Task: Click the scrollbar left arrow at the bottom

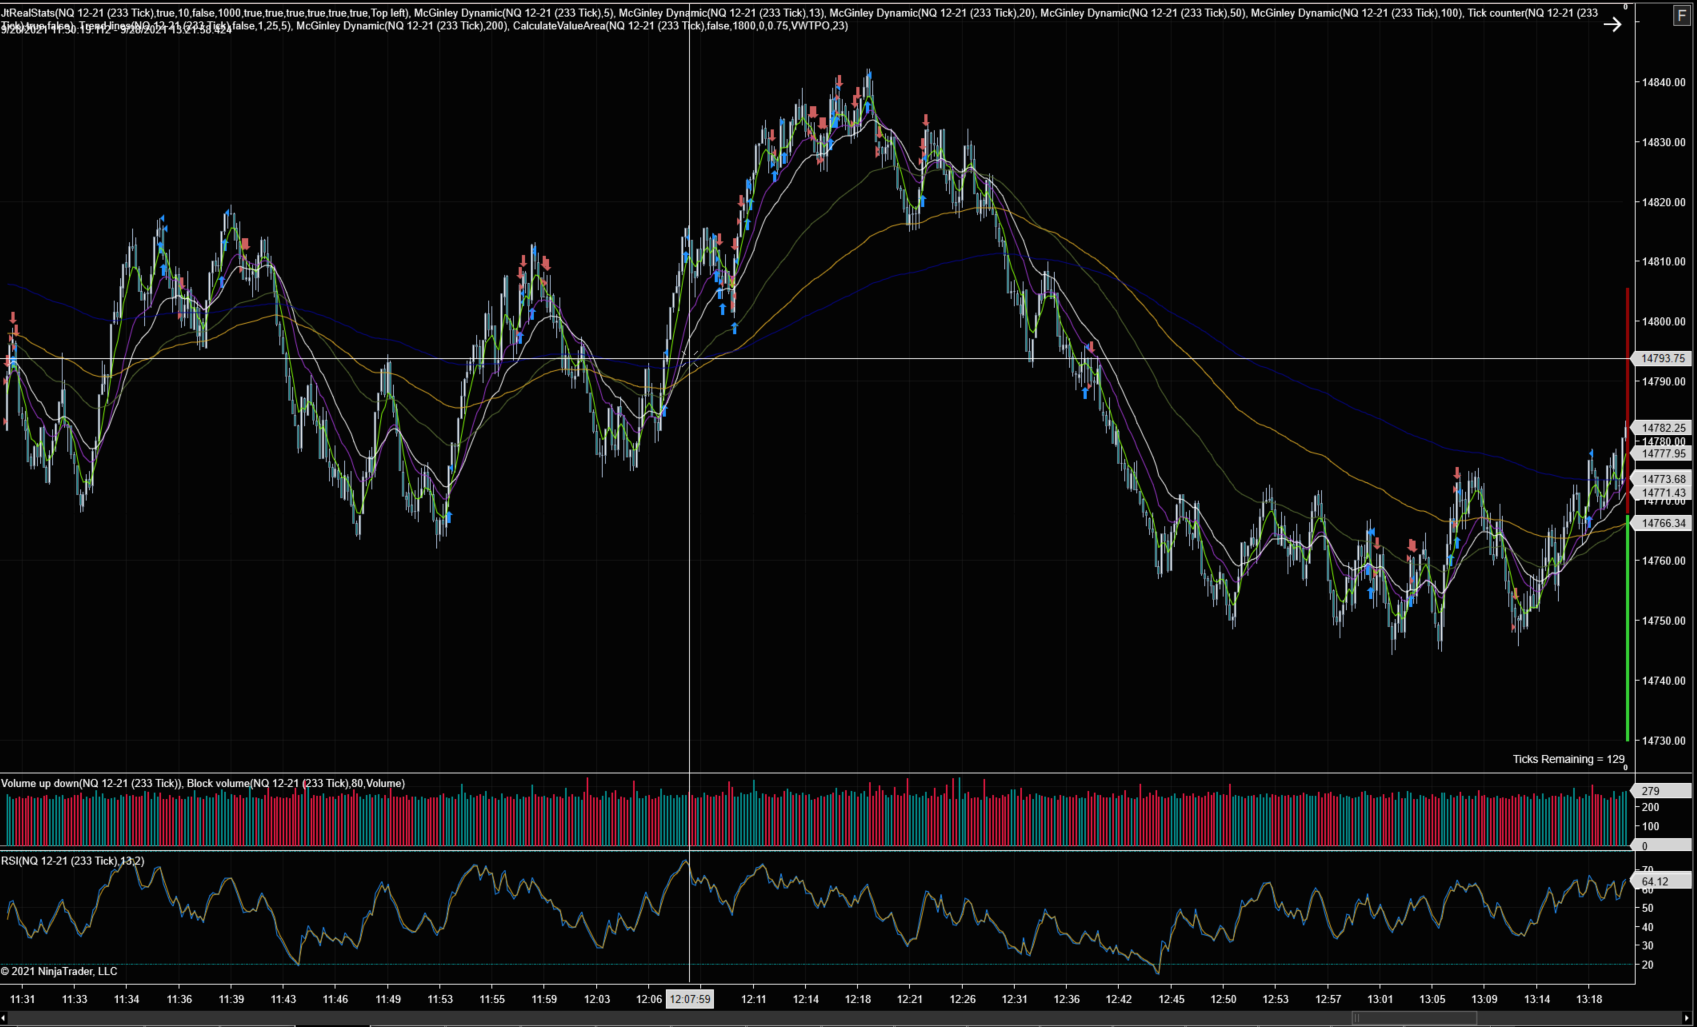Action: coord(4,1018)
